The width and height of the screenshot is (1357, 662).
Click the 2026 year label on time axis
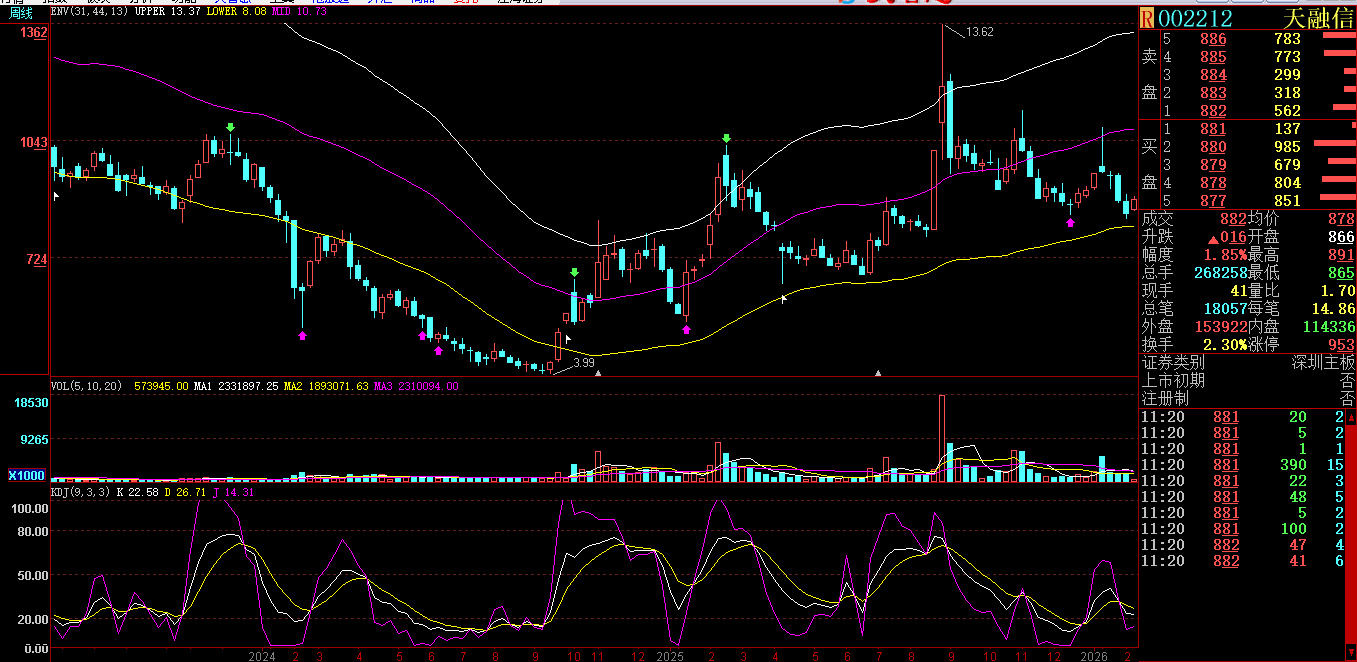(1096, 656)
